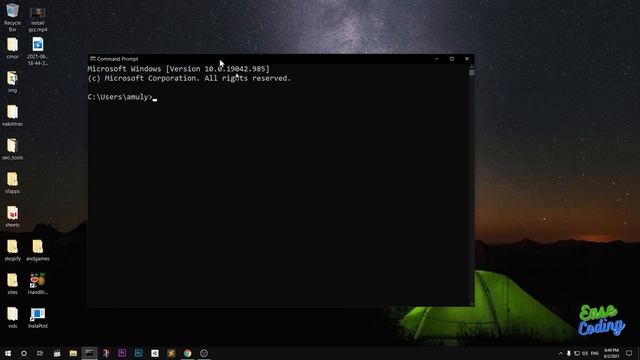Show hidden system tray icons
640x360 pixels.
coord(561,353)
